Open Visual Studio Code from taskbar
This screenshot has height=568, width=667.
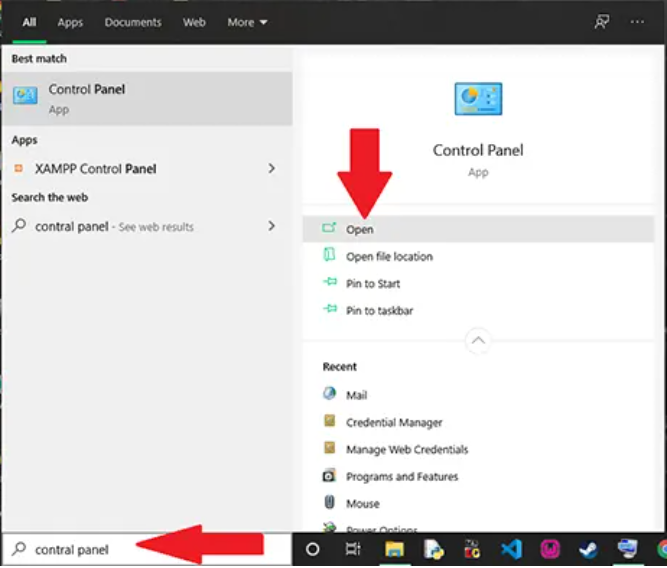click(512, 549)
